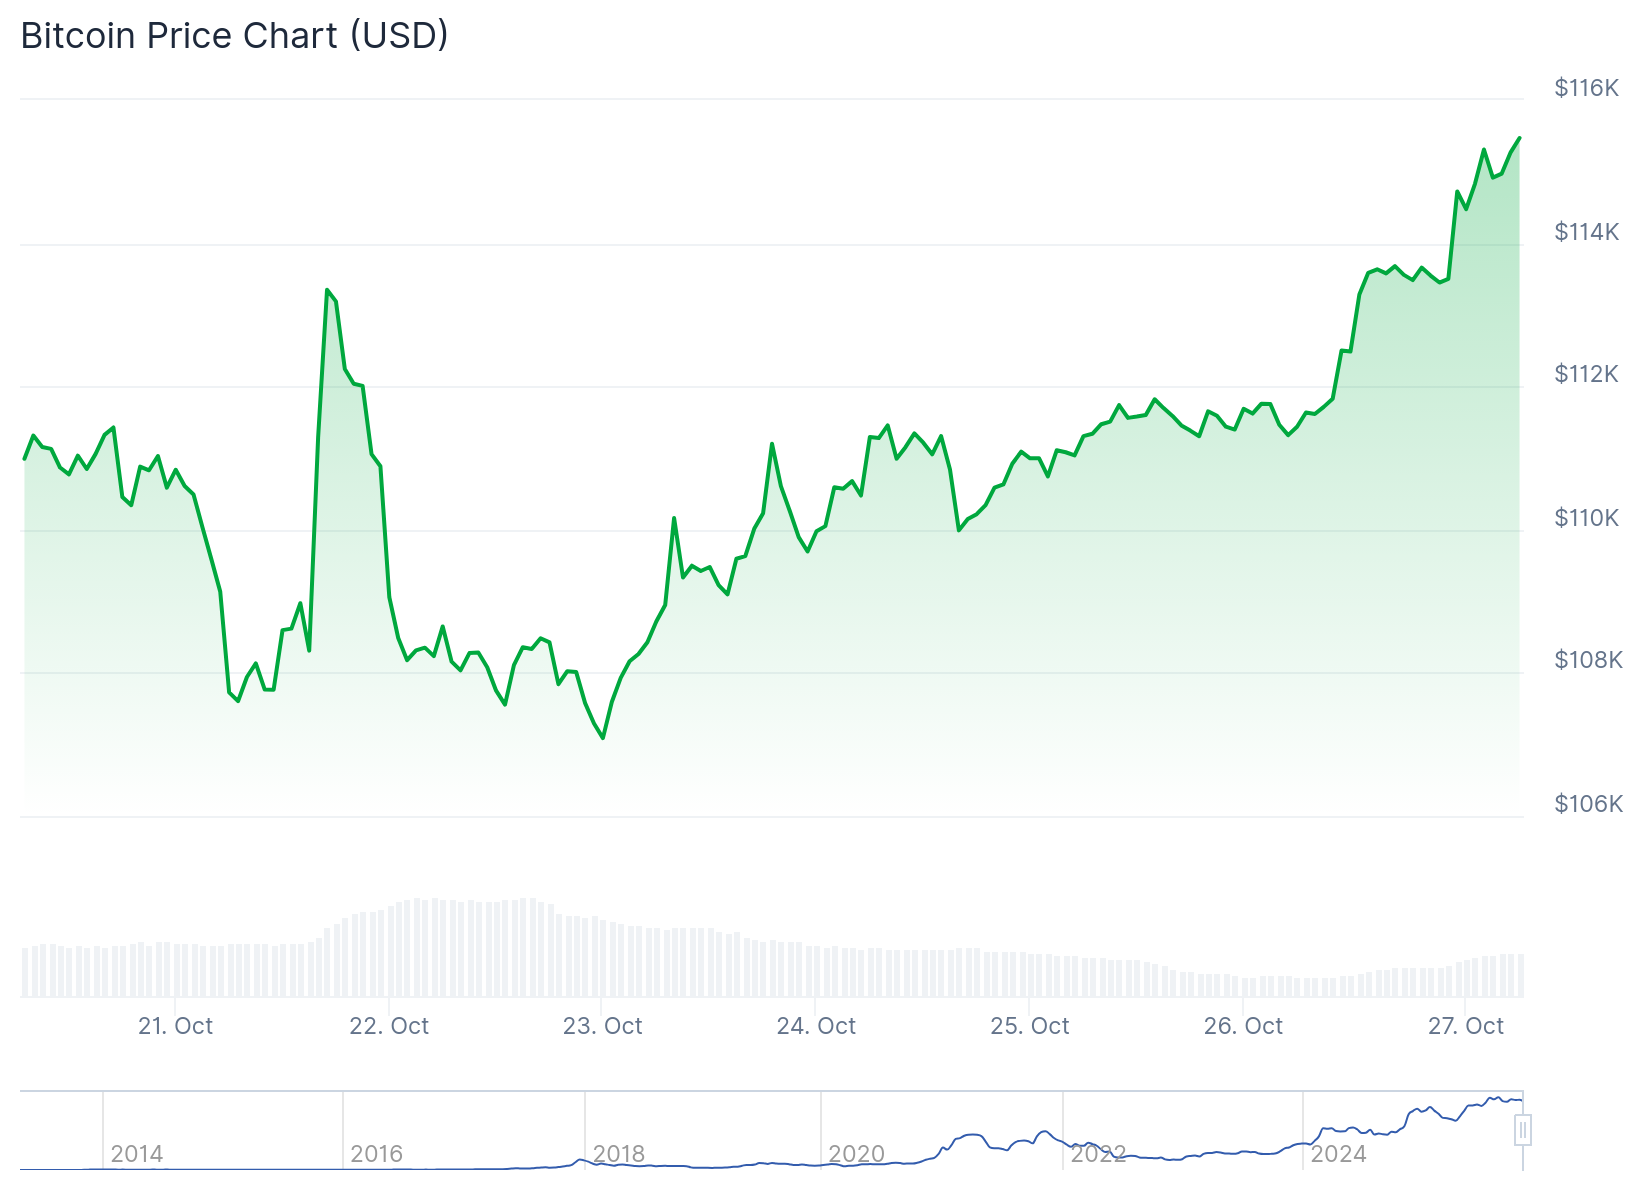Screen dimensions: 1644x1200
Task: Select 2016 on the navigator timeline
Action: pos(377,1154)
